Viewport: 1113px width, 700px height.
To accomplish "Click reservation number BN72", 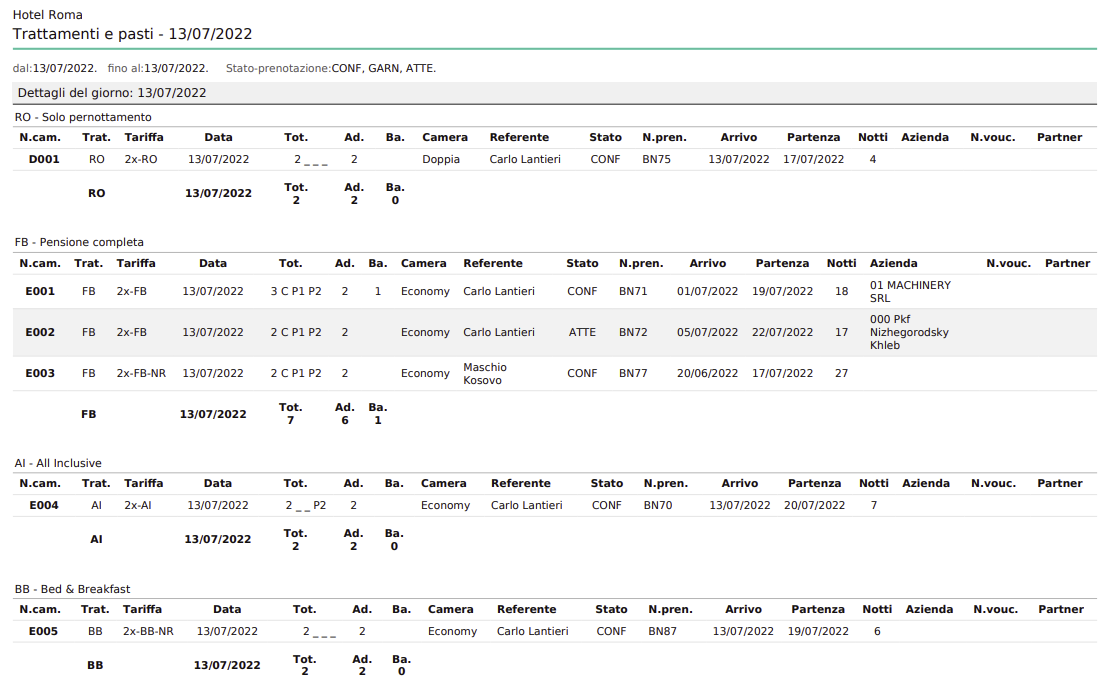I will click(x=633, y=333).
